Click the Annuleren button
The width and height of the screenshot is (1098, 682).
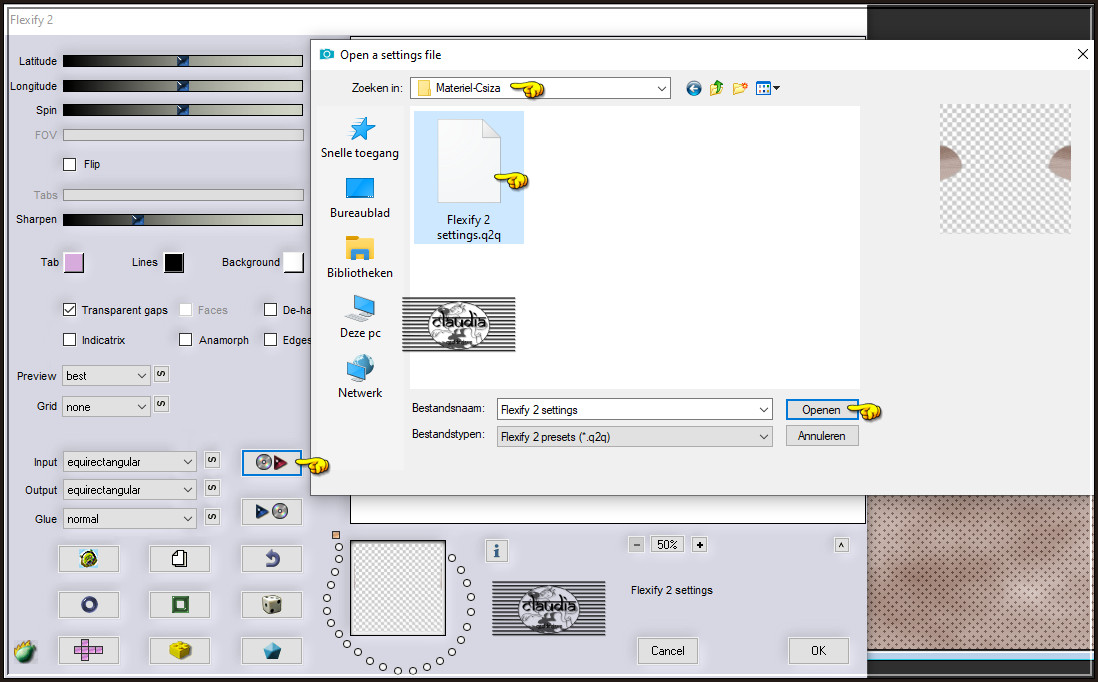821,436
